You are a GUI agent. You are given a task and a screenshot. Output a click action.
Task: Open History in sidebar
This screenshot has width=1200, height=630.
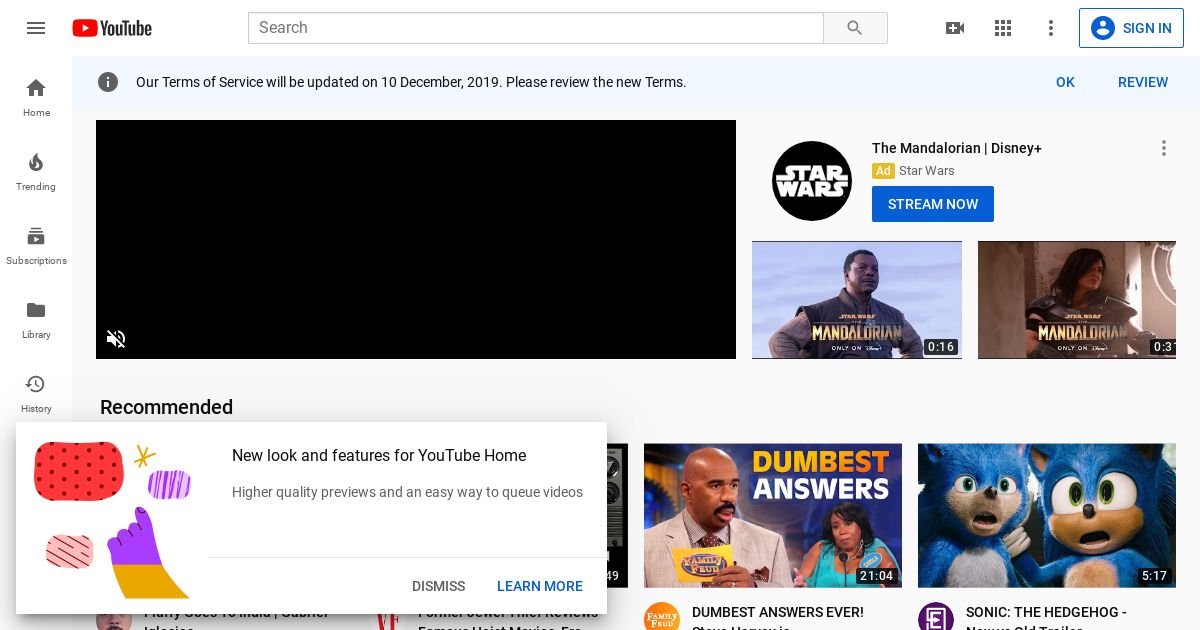coord(36,393)
